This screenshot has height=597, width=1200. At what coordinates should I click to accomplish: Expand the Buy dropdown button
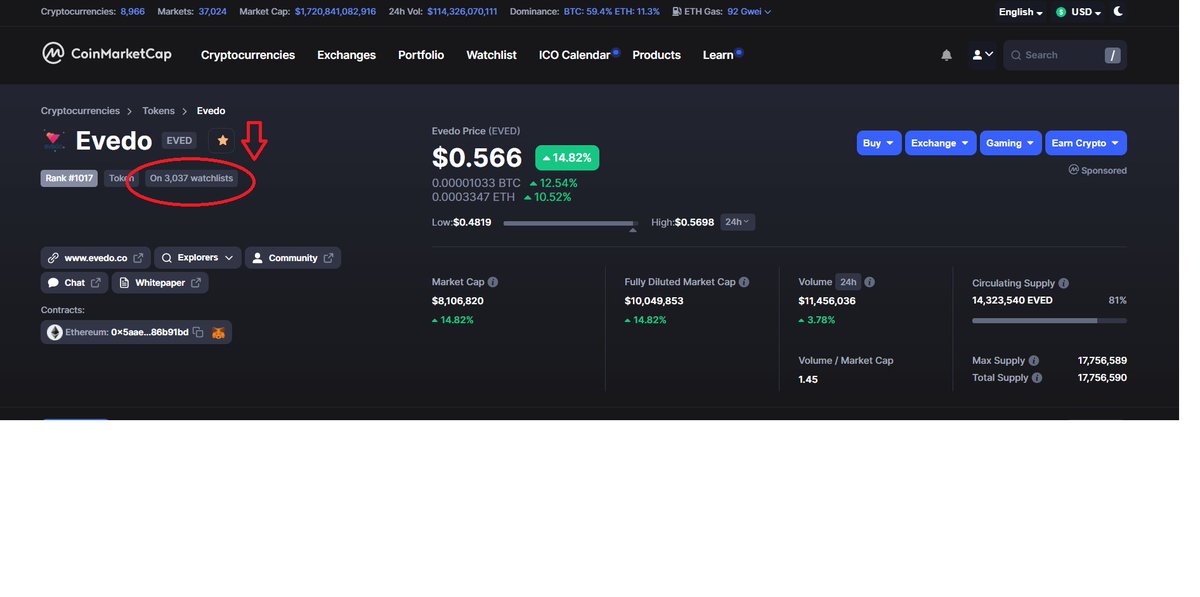879,143
